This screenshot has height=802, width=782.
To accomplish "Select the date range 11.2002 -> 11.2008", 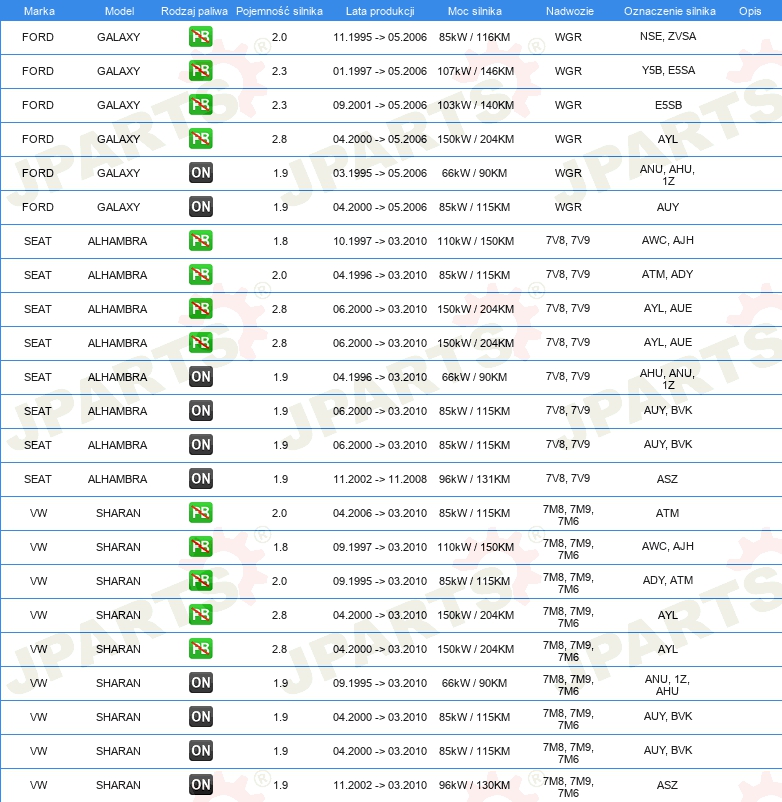I will tap(380, 479).
